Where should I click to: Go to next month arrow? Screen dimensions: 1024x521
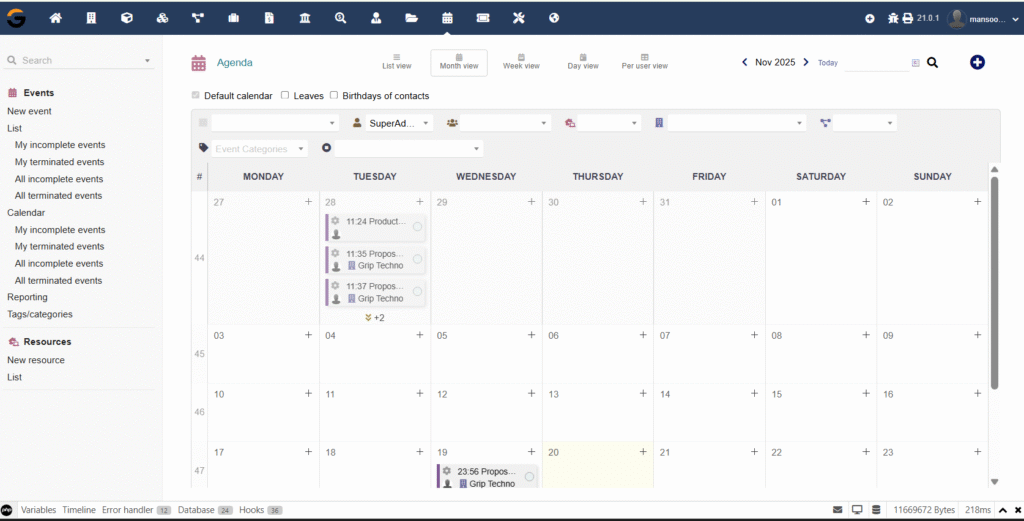coord(806,62)
